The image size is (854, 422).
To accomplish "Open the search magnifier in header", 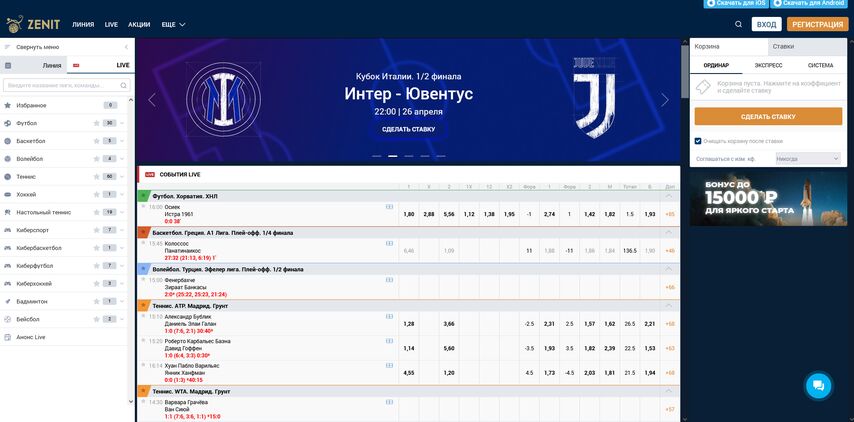I will pyautogui.click(x=738, y=24).
